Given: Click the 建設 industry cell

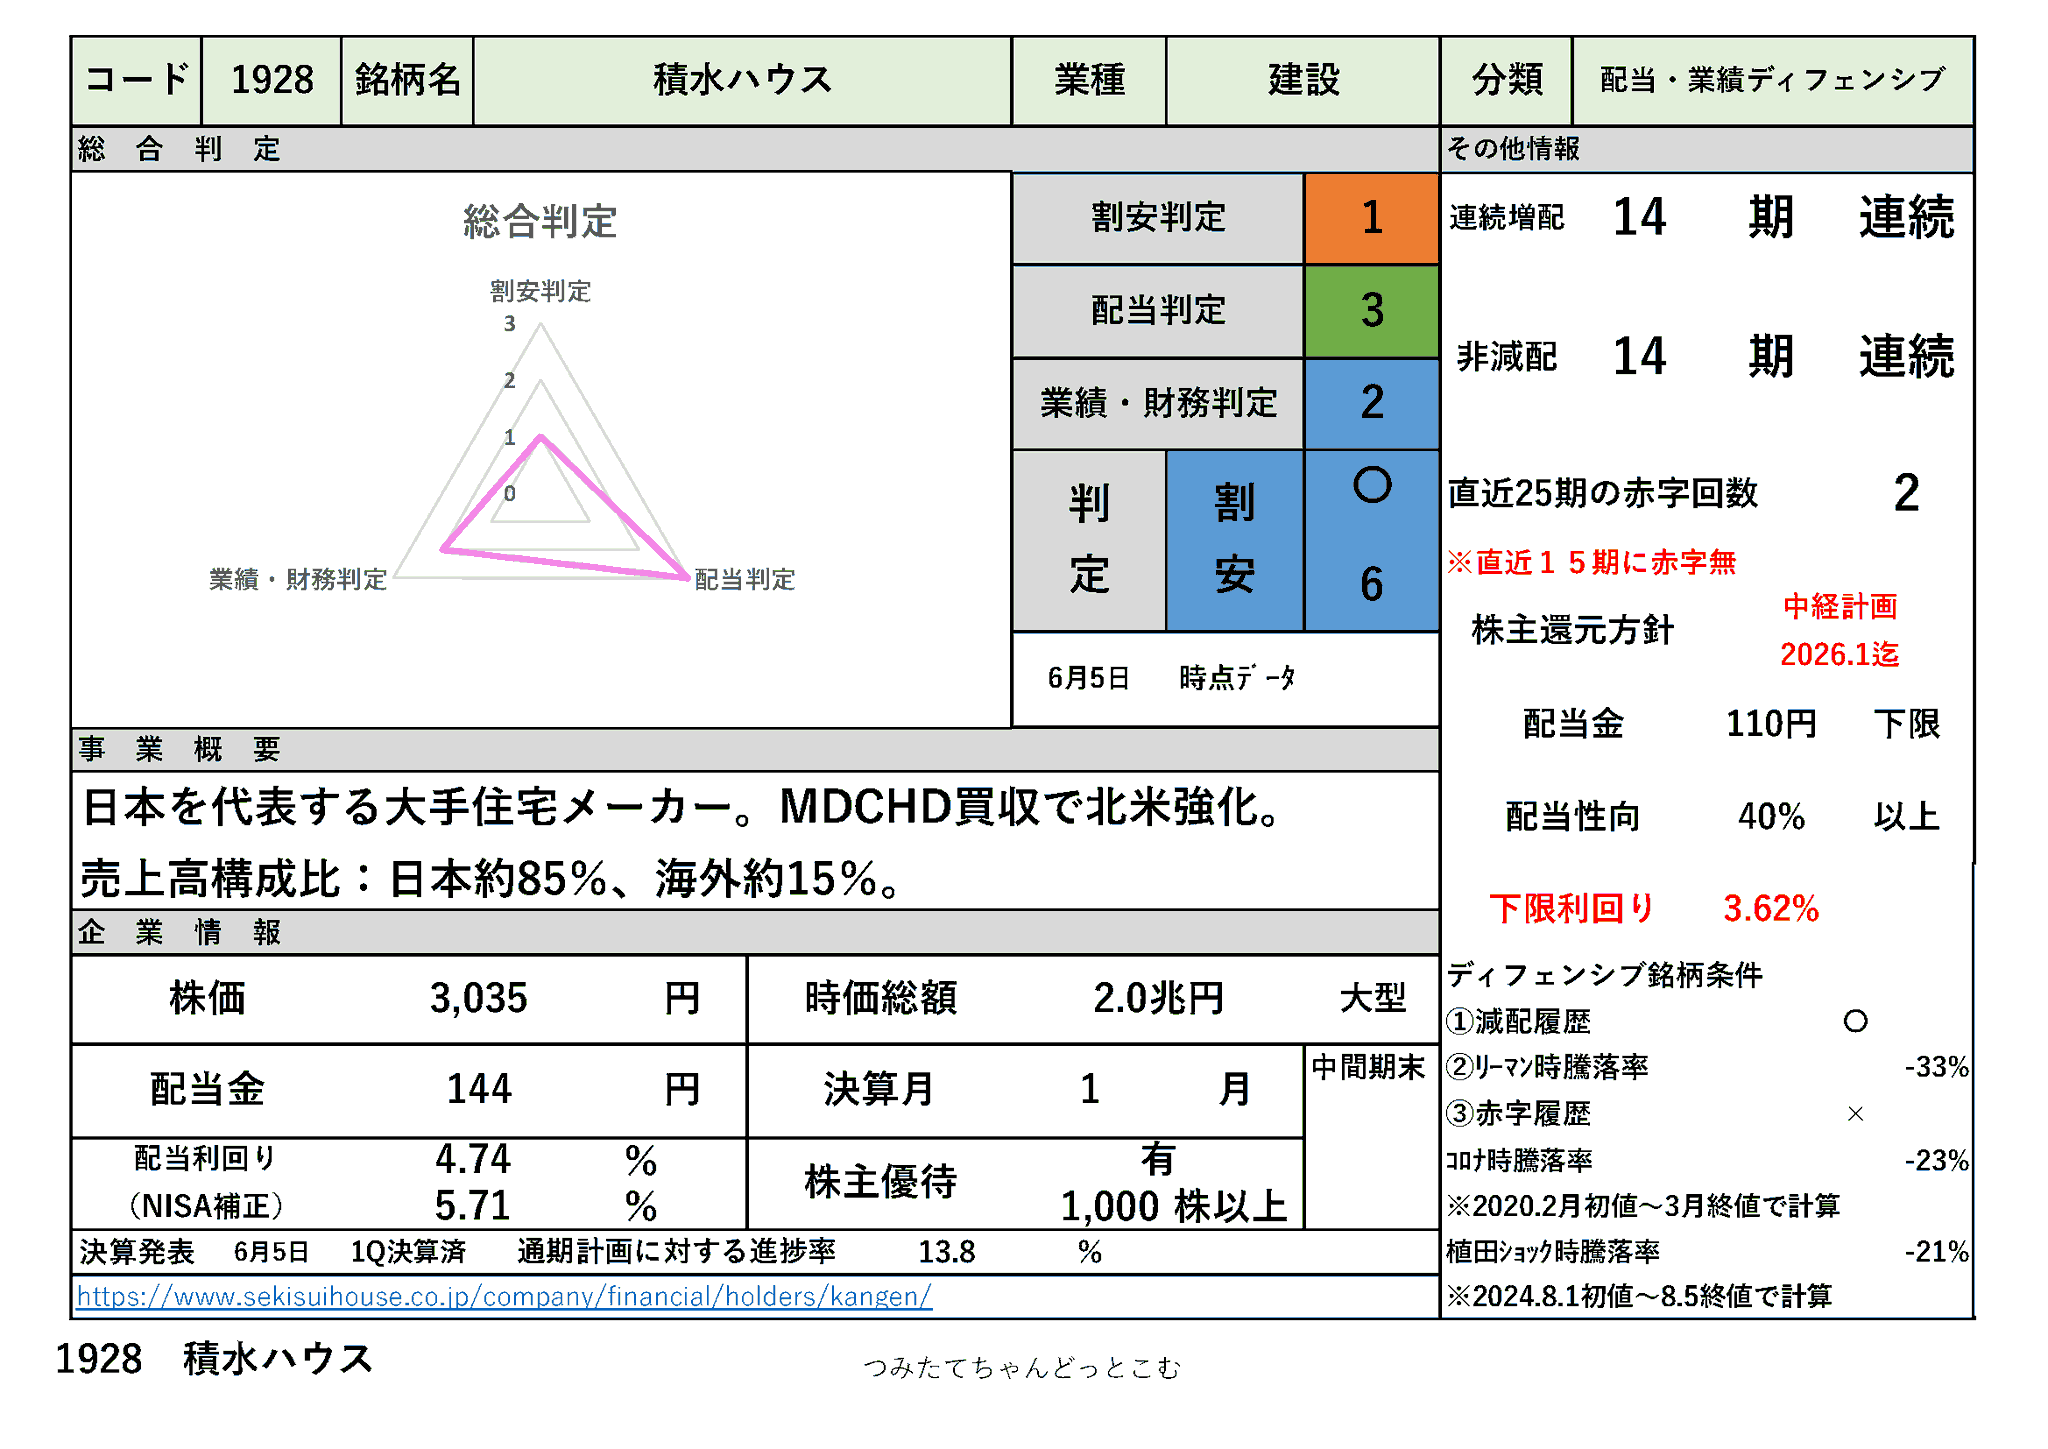Looking at the screenshot, I should (x=1303, y=80).
